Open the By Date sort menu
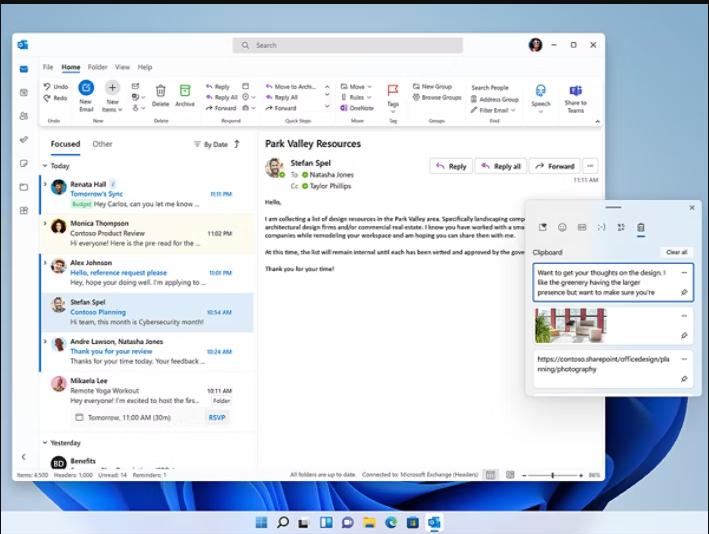709x534 pixels. (211, 144)
